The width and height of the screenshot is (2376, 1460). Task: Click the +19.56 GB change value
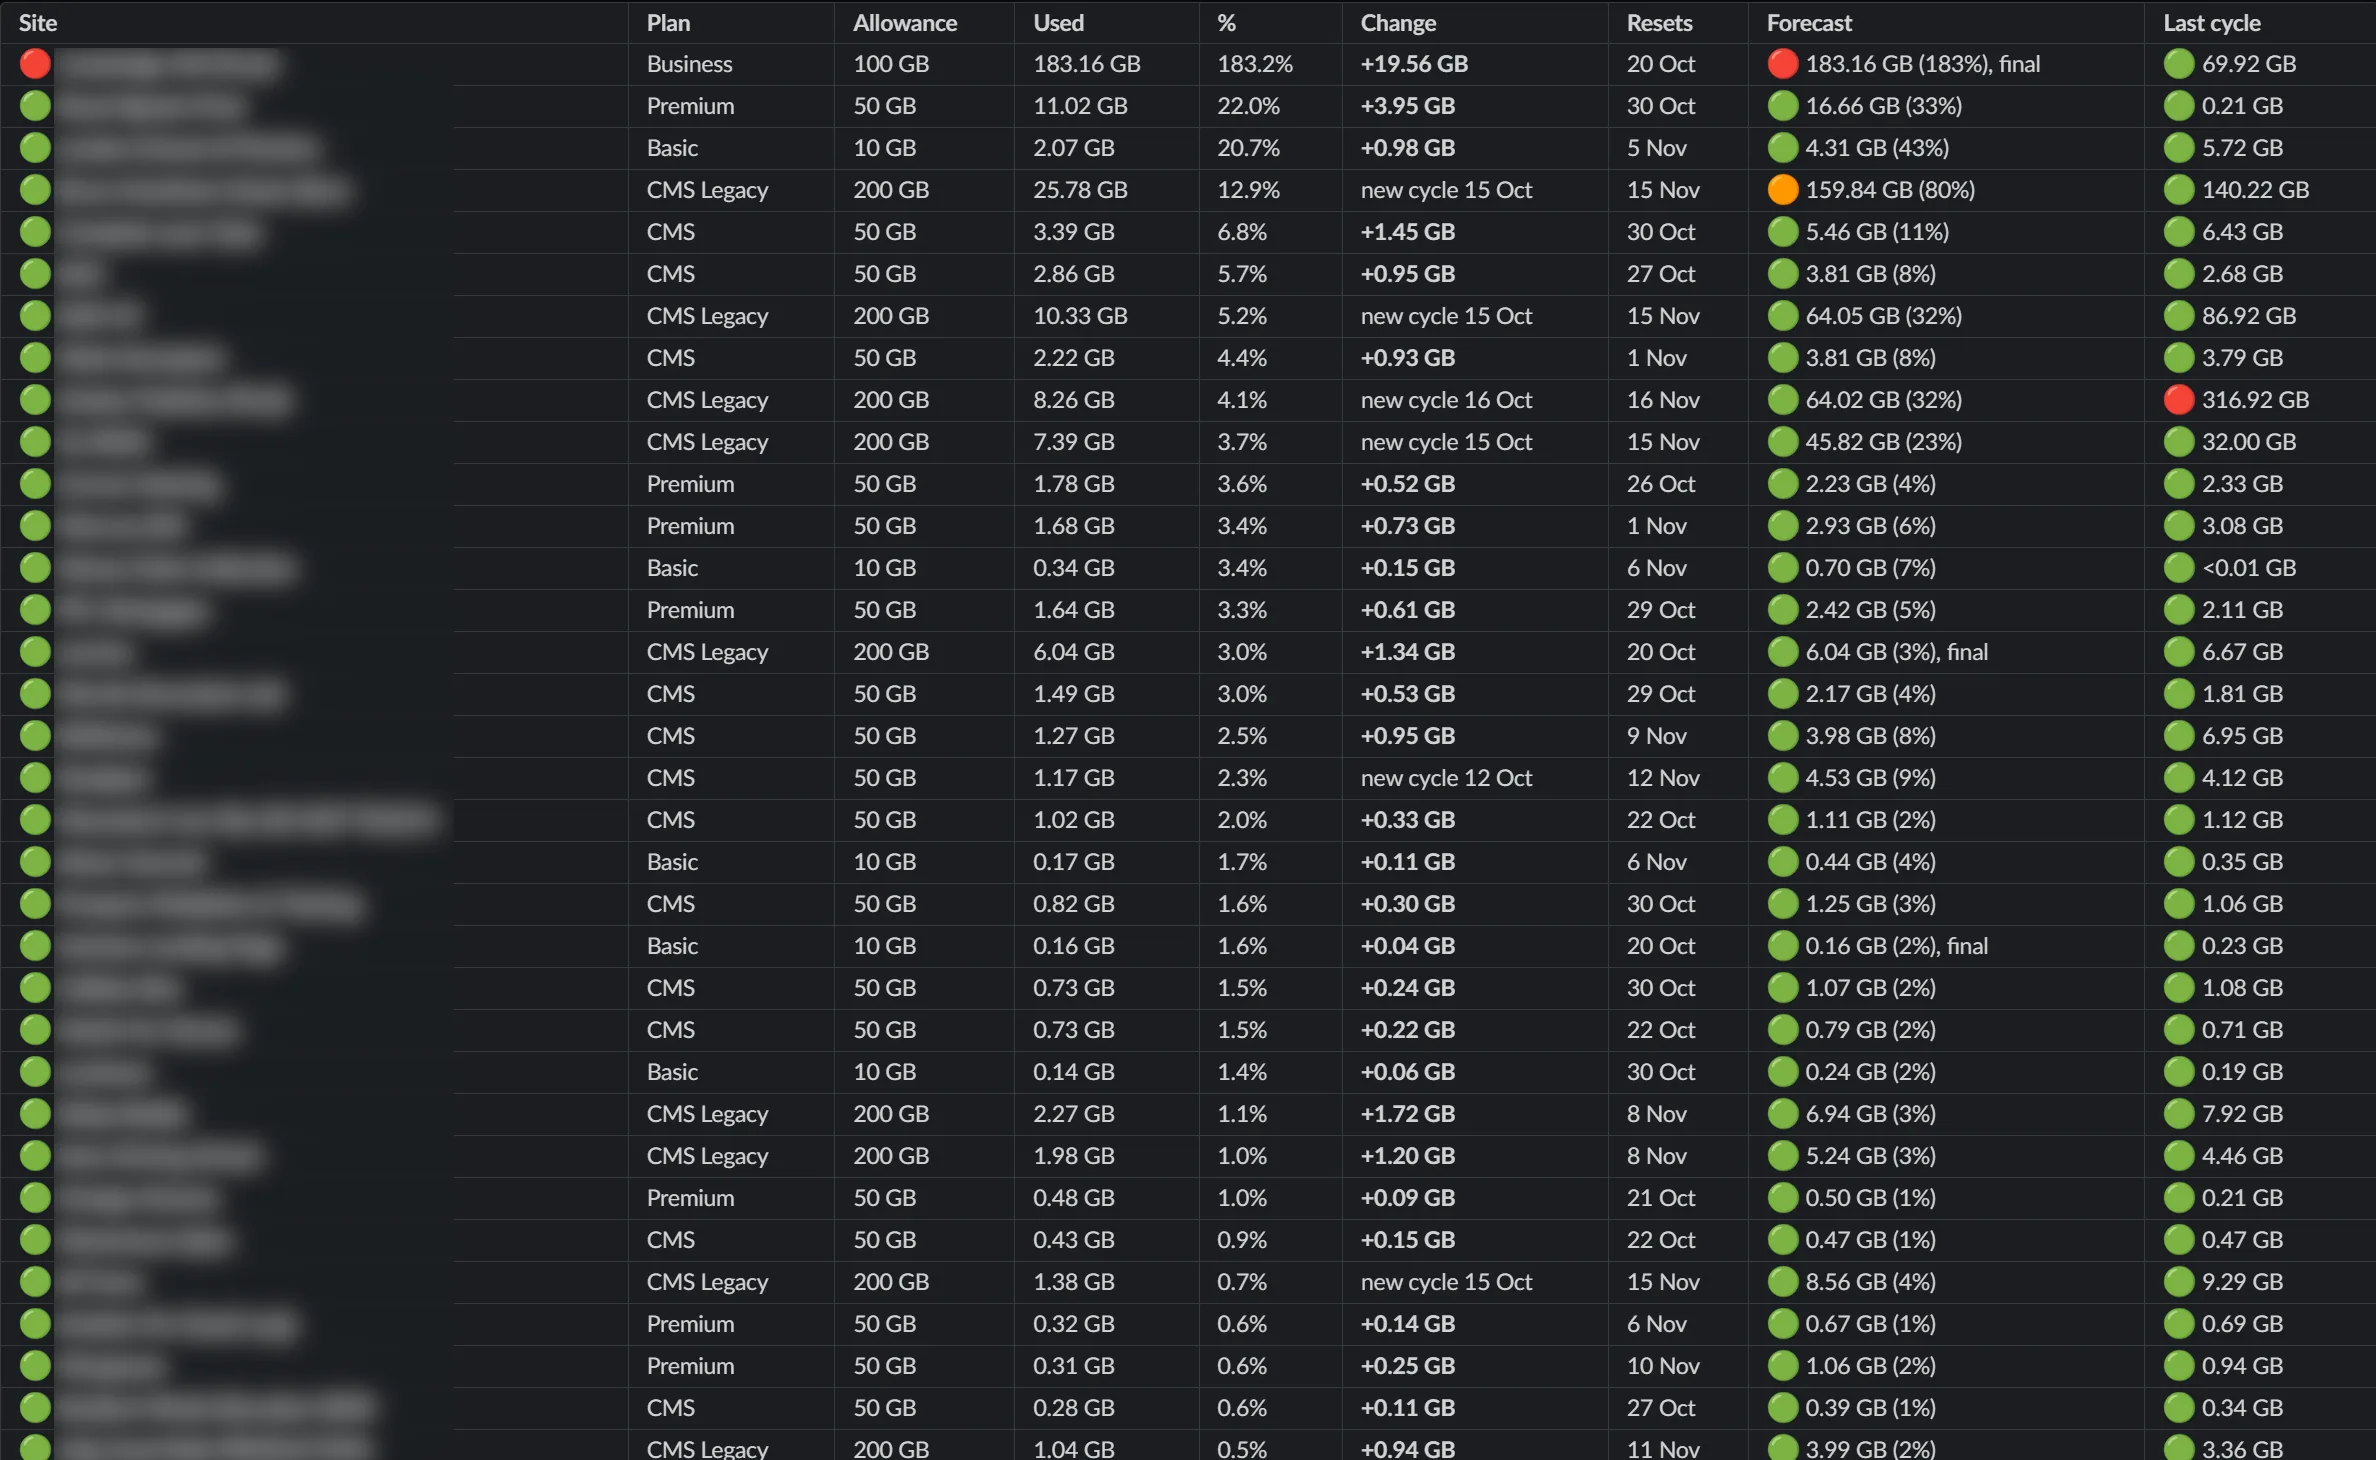click(1414, 64)
